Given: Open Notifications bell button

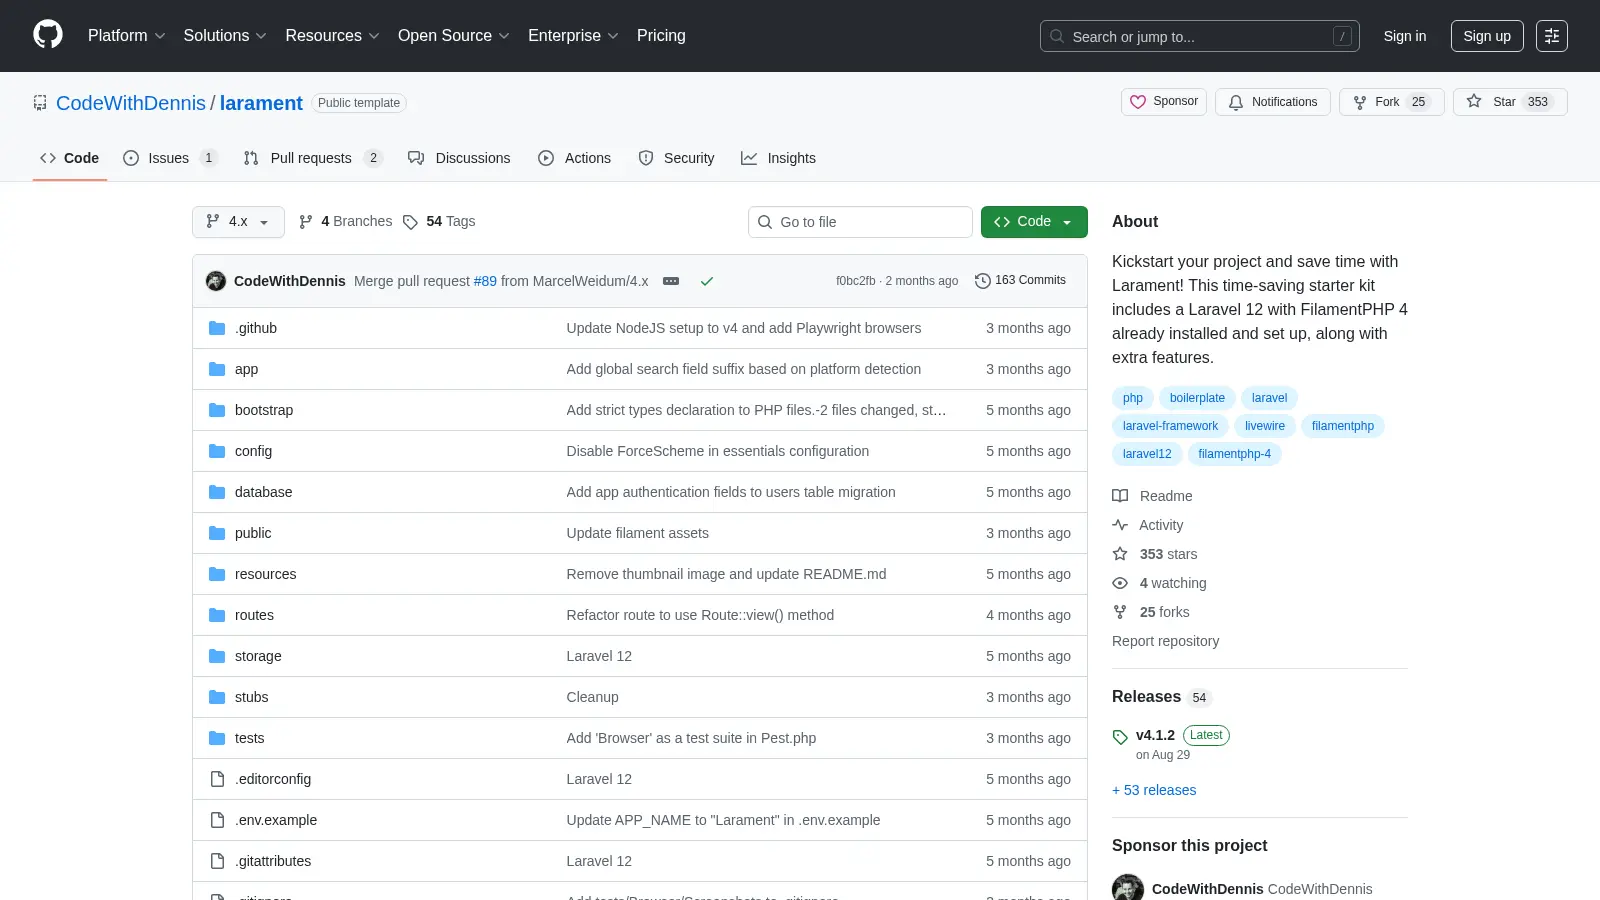Looking at the screenshot, I should (x=1273, y=102).
